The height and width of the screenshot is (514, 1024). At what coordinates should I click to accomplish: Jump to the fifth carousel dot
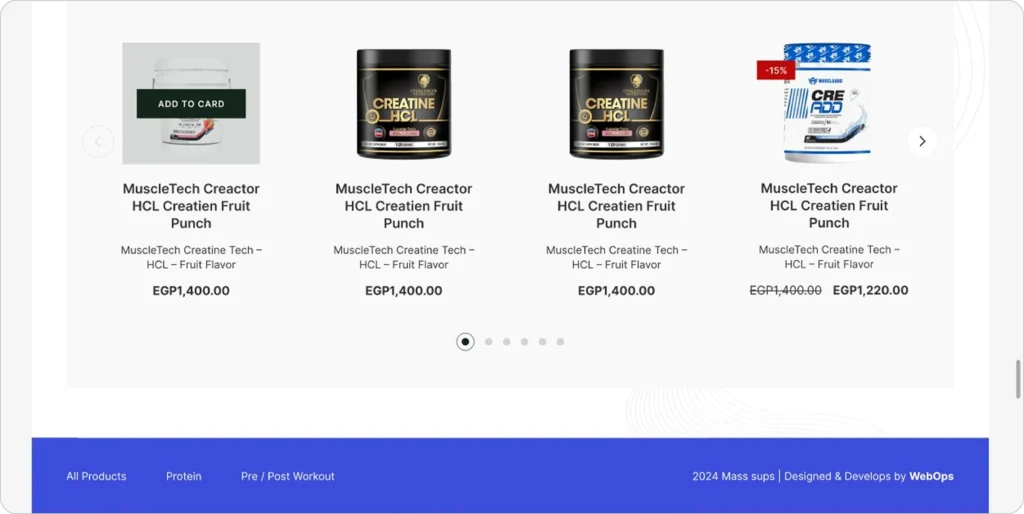(x=542, y=342)
